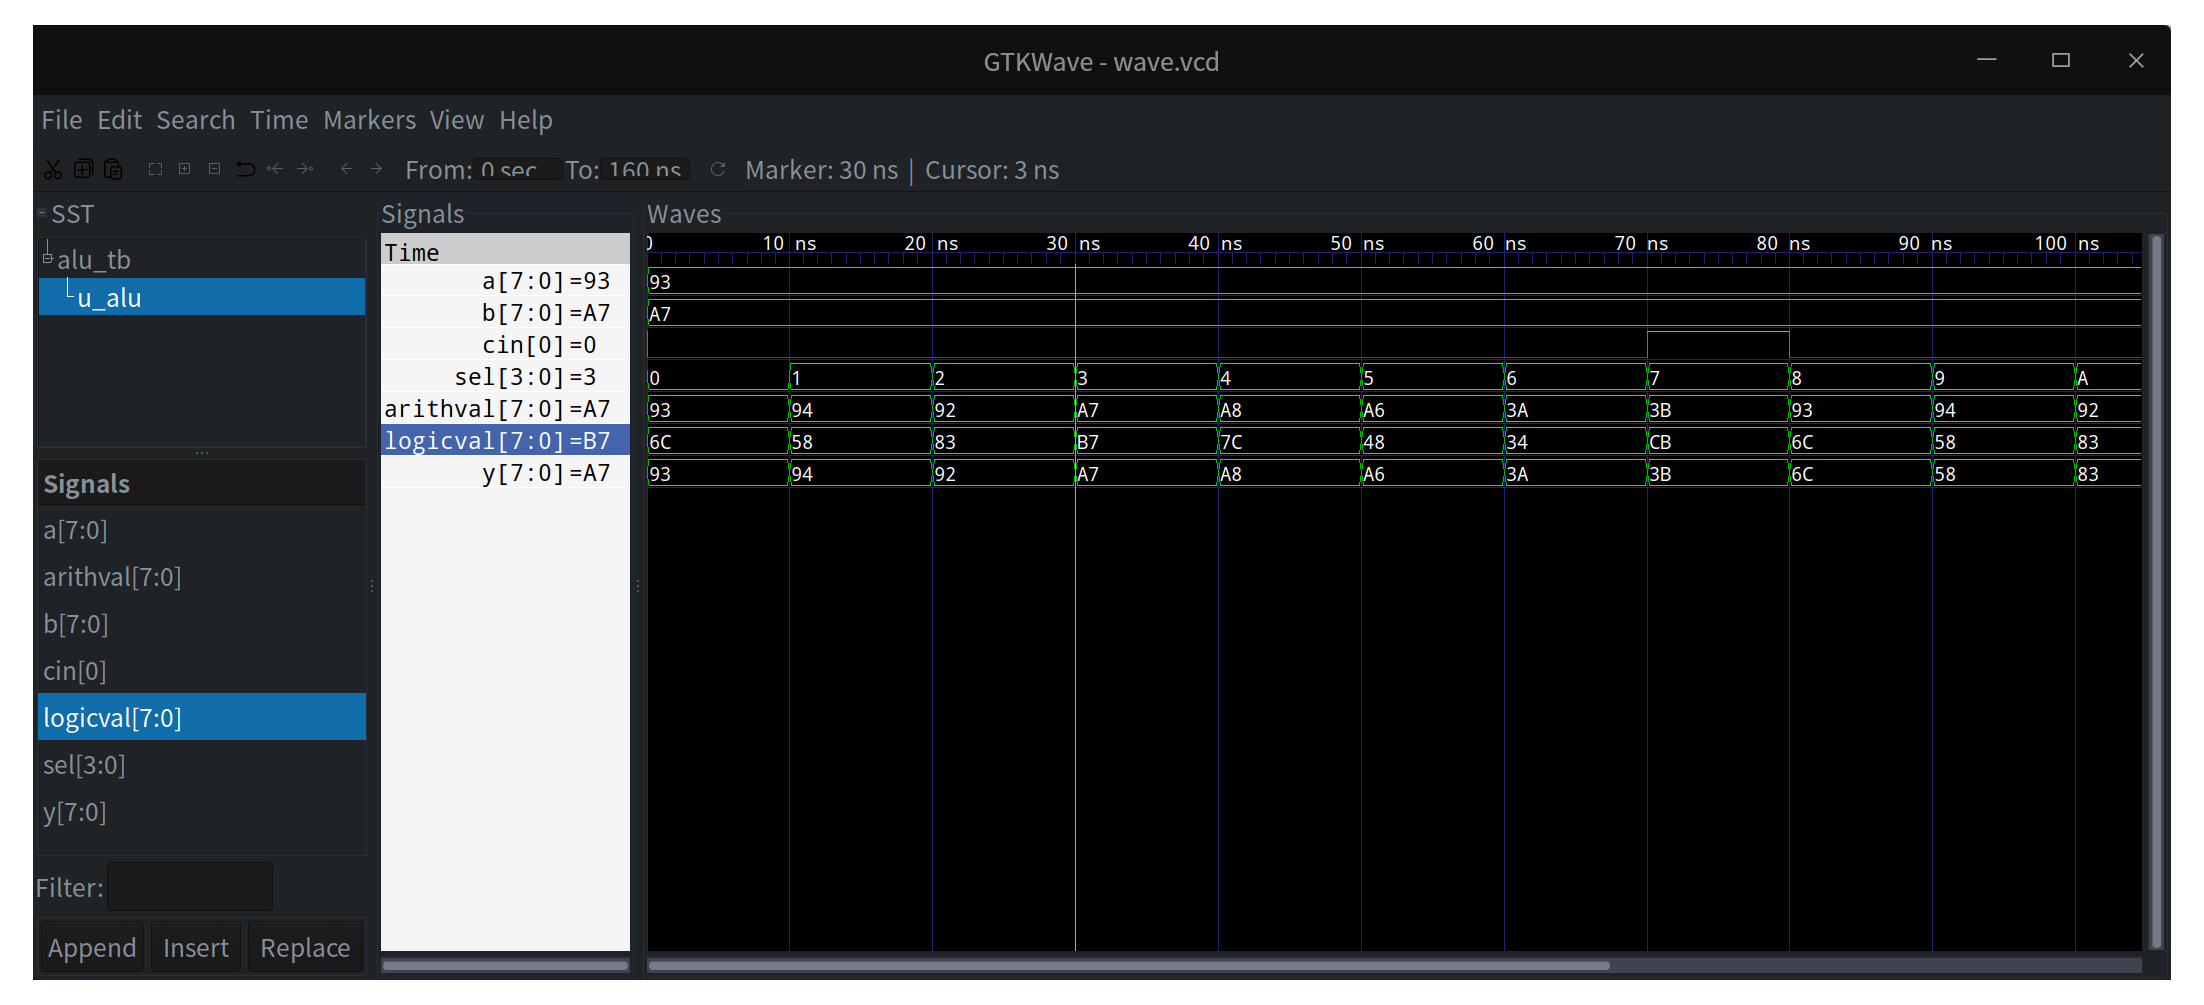Select arithval[7:0] in the Signals list
2204x1005 pixels.
(x=112, y=577)
